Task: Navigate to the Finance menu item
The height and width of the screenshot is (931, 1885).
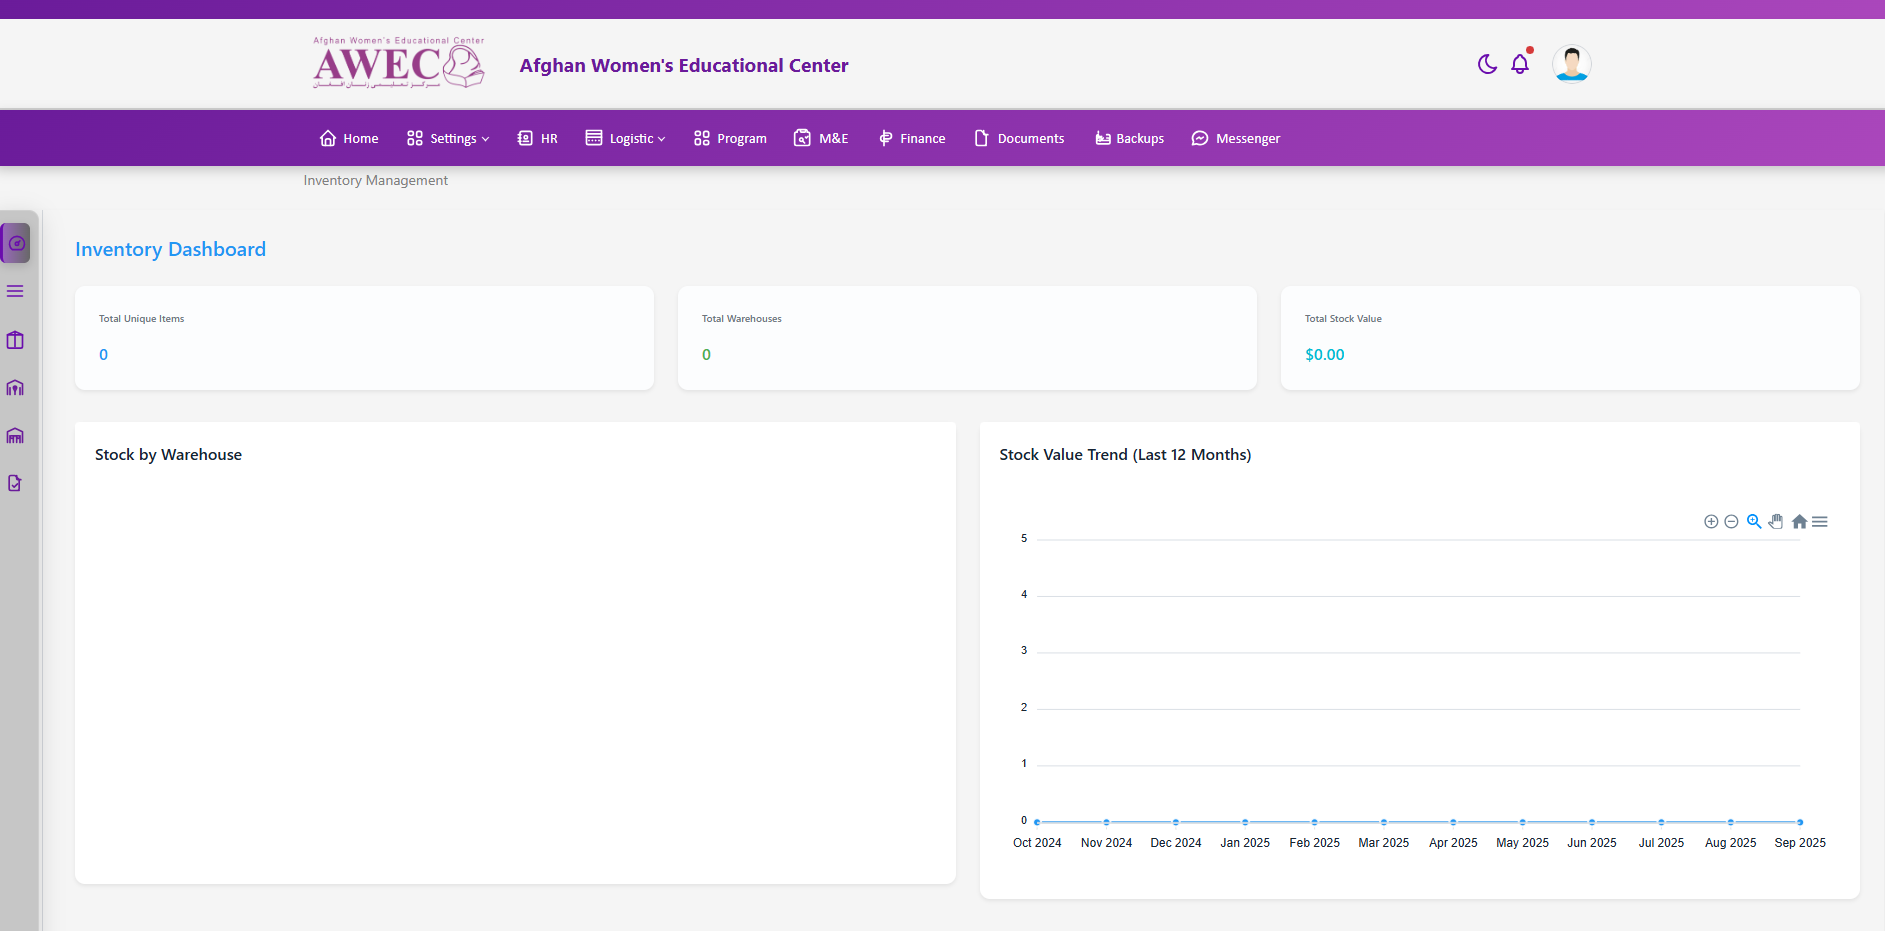Action: coord(911,138)
